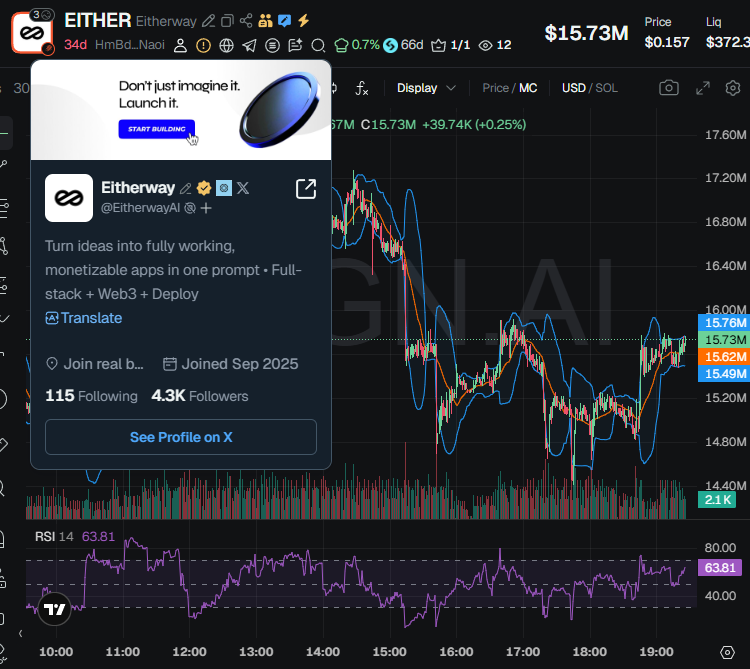Set chart currency to USD
This screenshot has height=669, width=750.
coord(574,88)
